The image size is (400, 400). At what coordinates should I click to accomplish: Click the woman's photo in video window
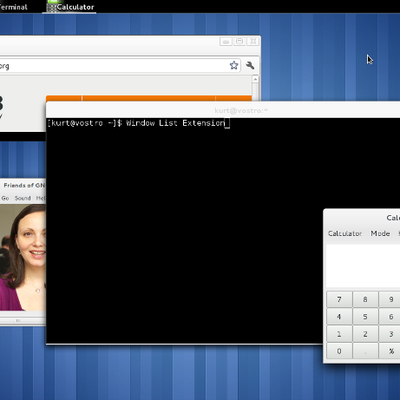(x=23, y=257)
